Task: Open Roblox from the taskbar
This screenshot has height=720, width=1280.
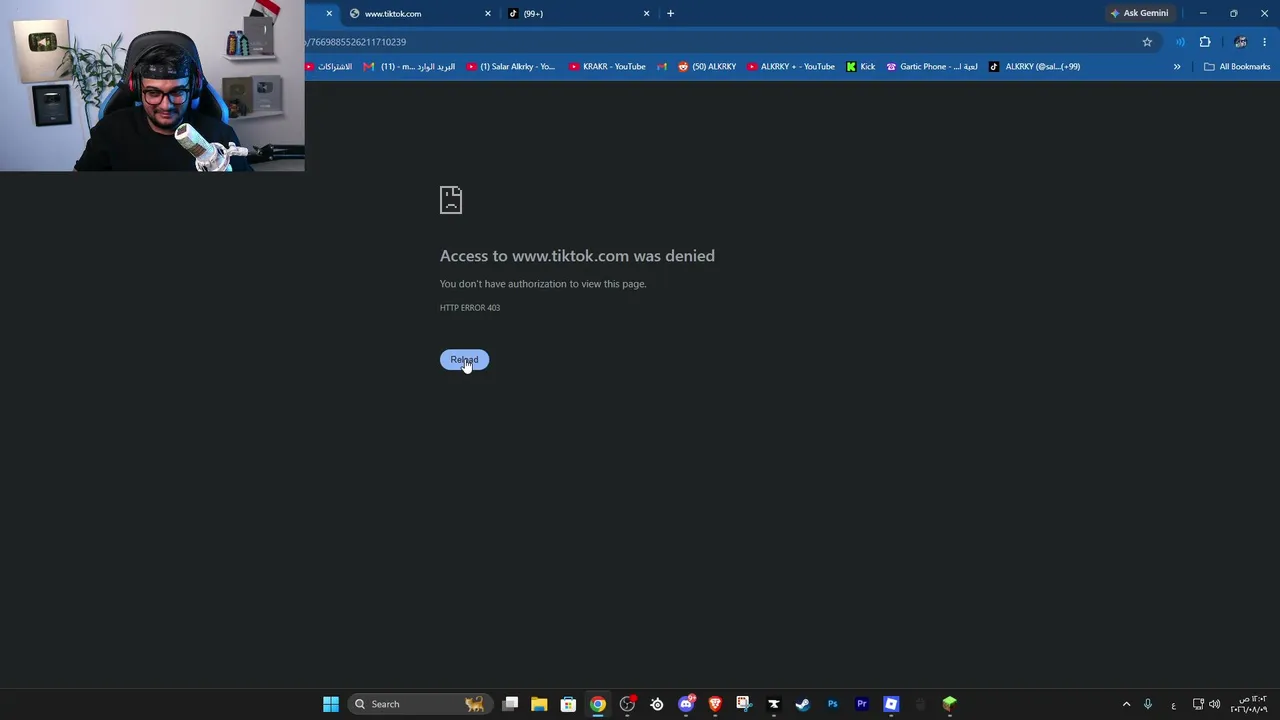Action: pos(891,704)
